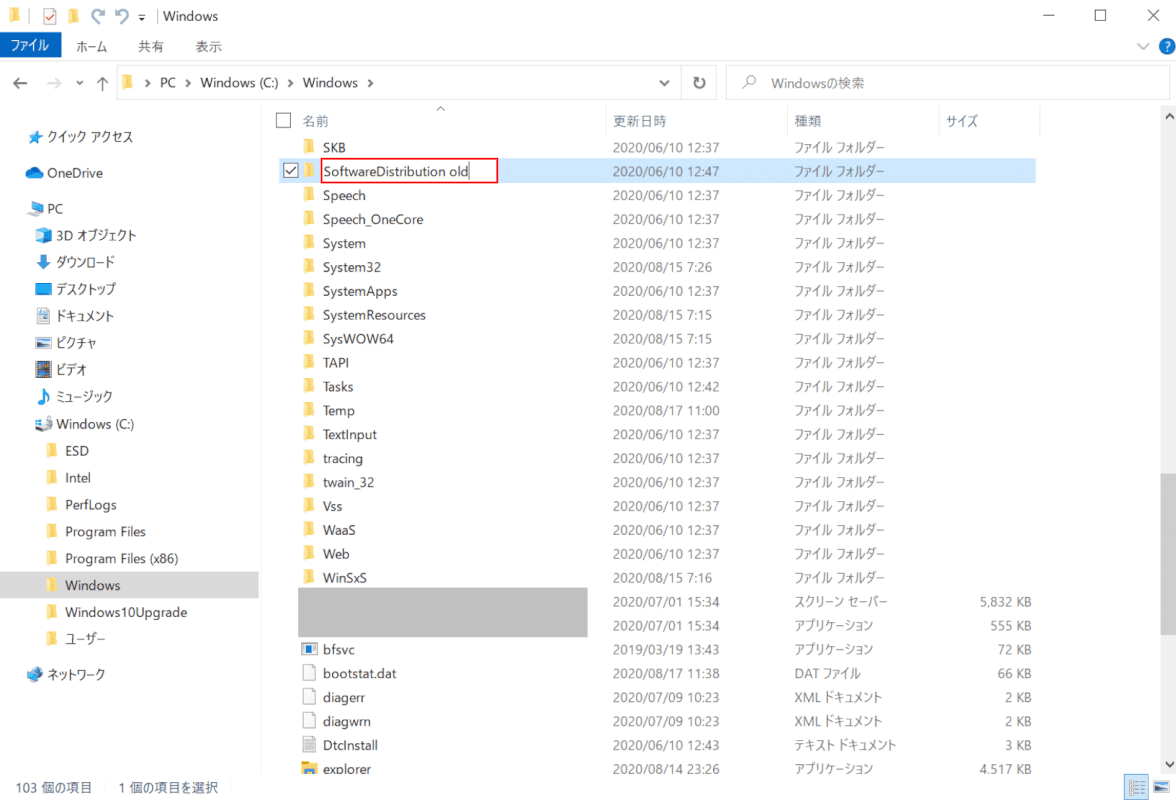The width and height of the screenshot is (1176, 800).
Task: Click Windows in the address breadcrumb
Action: [x=330, y=82]
